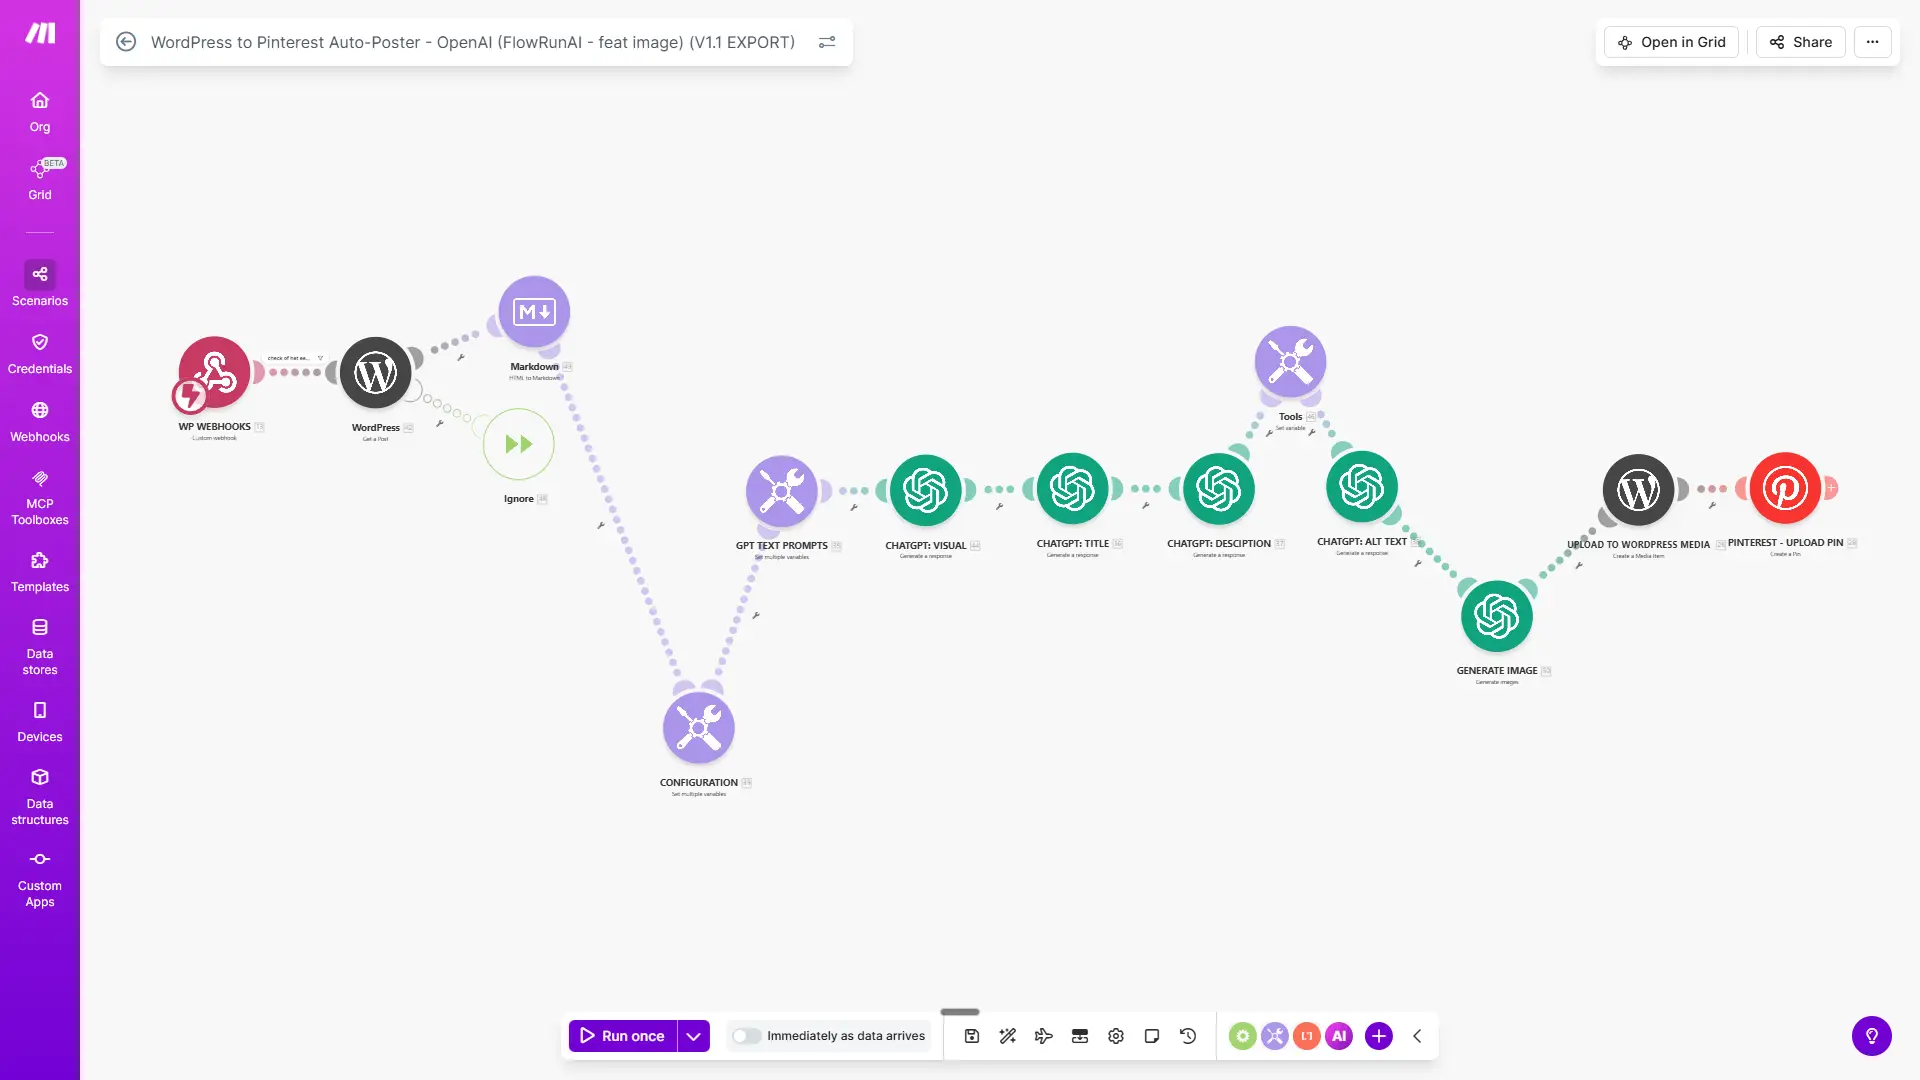Open the three-dot options menu top right
Viewport: 1920px width, 1080px height.
1873,42
